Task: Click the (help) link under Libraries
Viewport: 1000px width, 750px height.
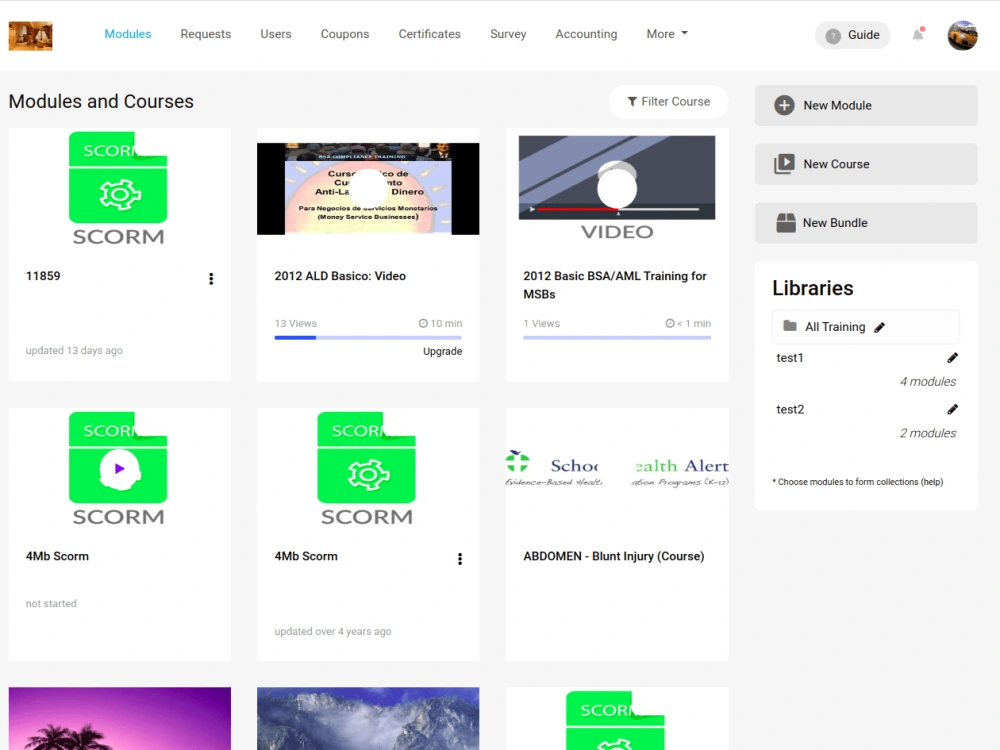Action: [x=932, y=482]
